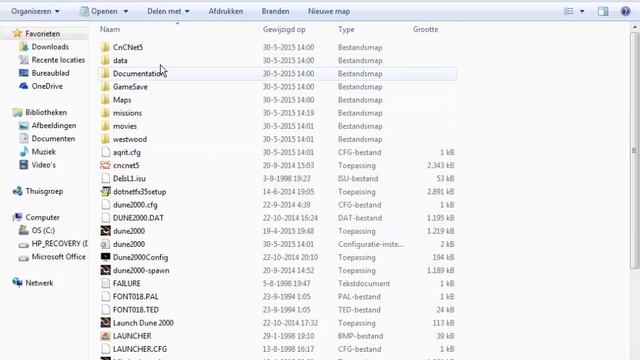Select the data folder icon
Screen dimensions: 640x360
[x=105, y=60]
